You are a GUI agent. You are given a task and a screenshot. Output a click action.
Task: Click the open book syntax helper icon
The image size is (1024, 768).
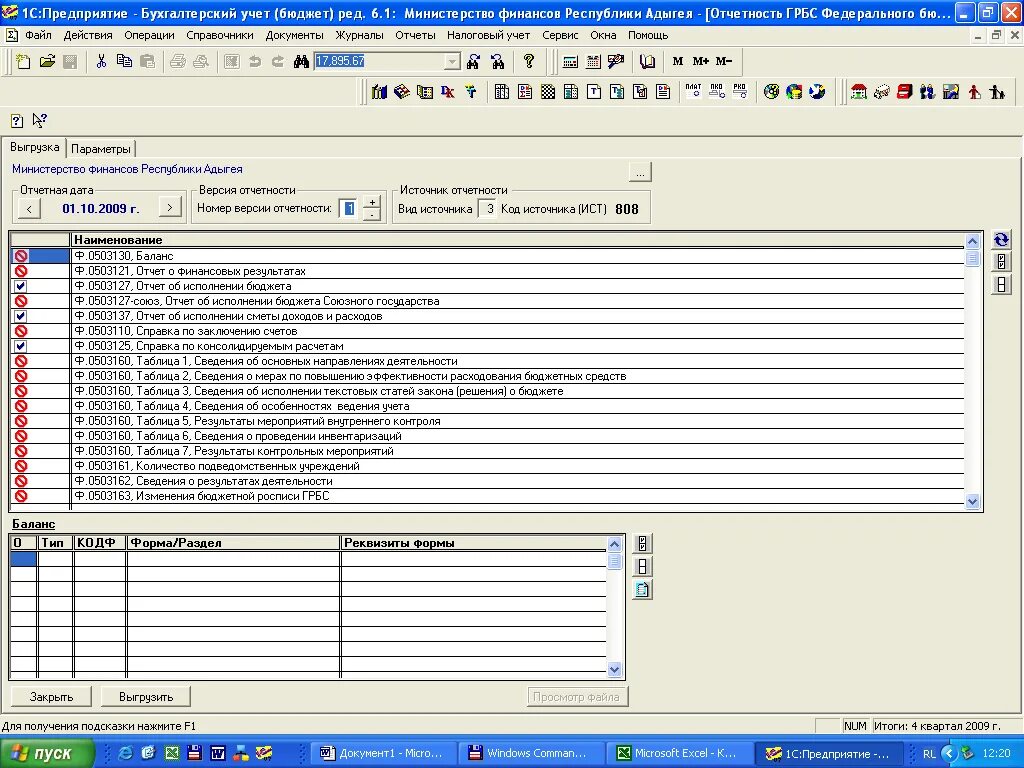[x=647, y=61]
